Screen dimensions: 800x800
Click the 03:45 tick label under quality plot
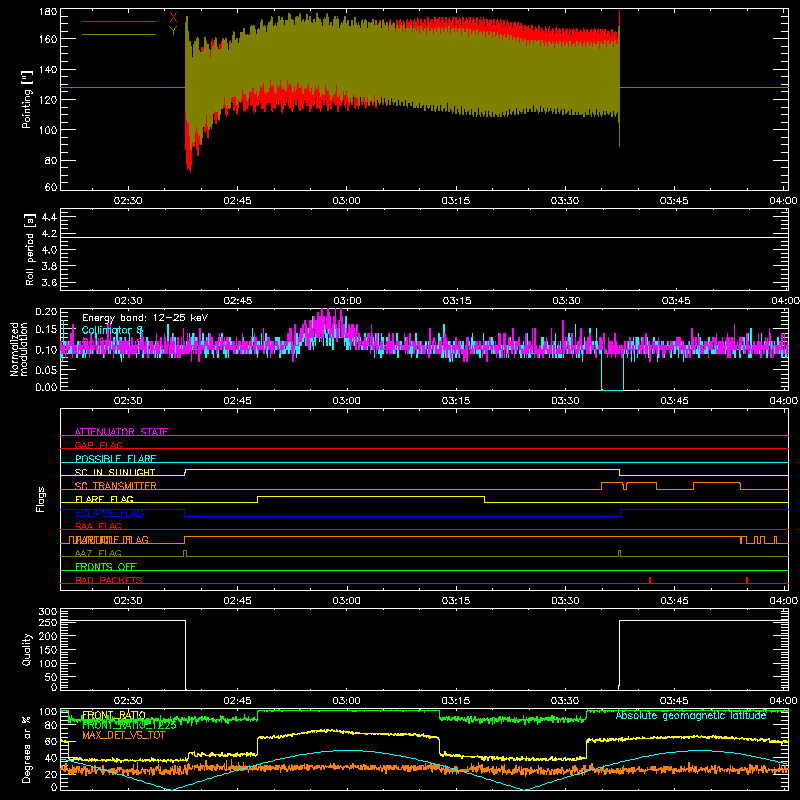(674, 701)
